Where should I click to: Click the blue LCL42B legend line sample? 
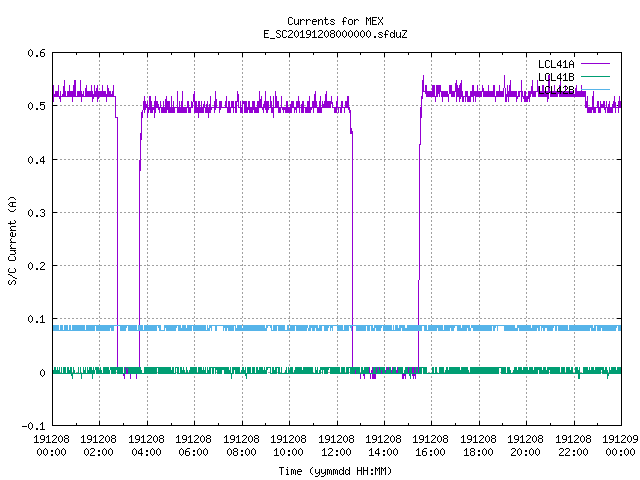pyautogui.click(x=595, y=89)
